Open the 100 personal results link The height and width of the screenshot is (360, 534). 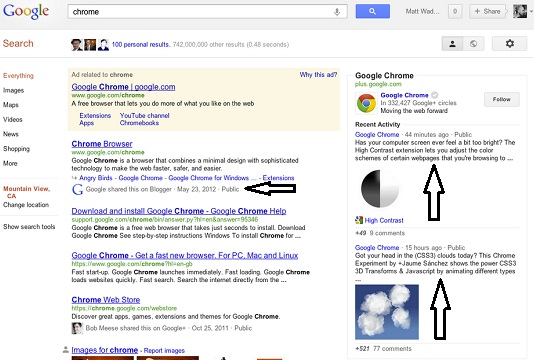point(141,45)
